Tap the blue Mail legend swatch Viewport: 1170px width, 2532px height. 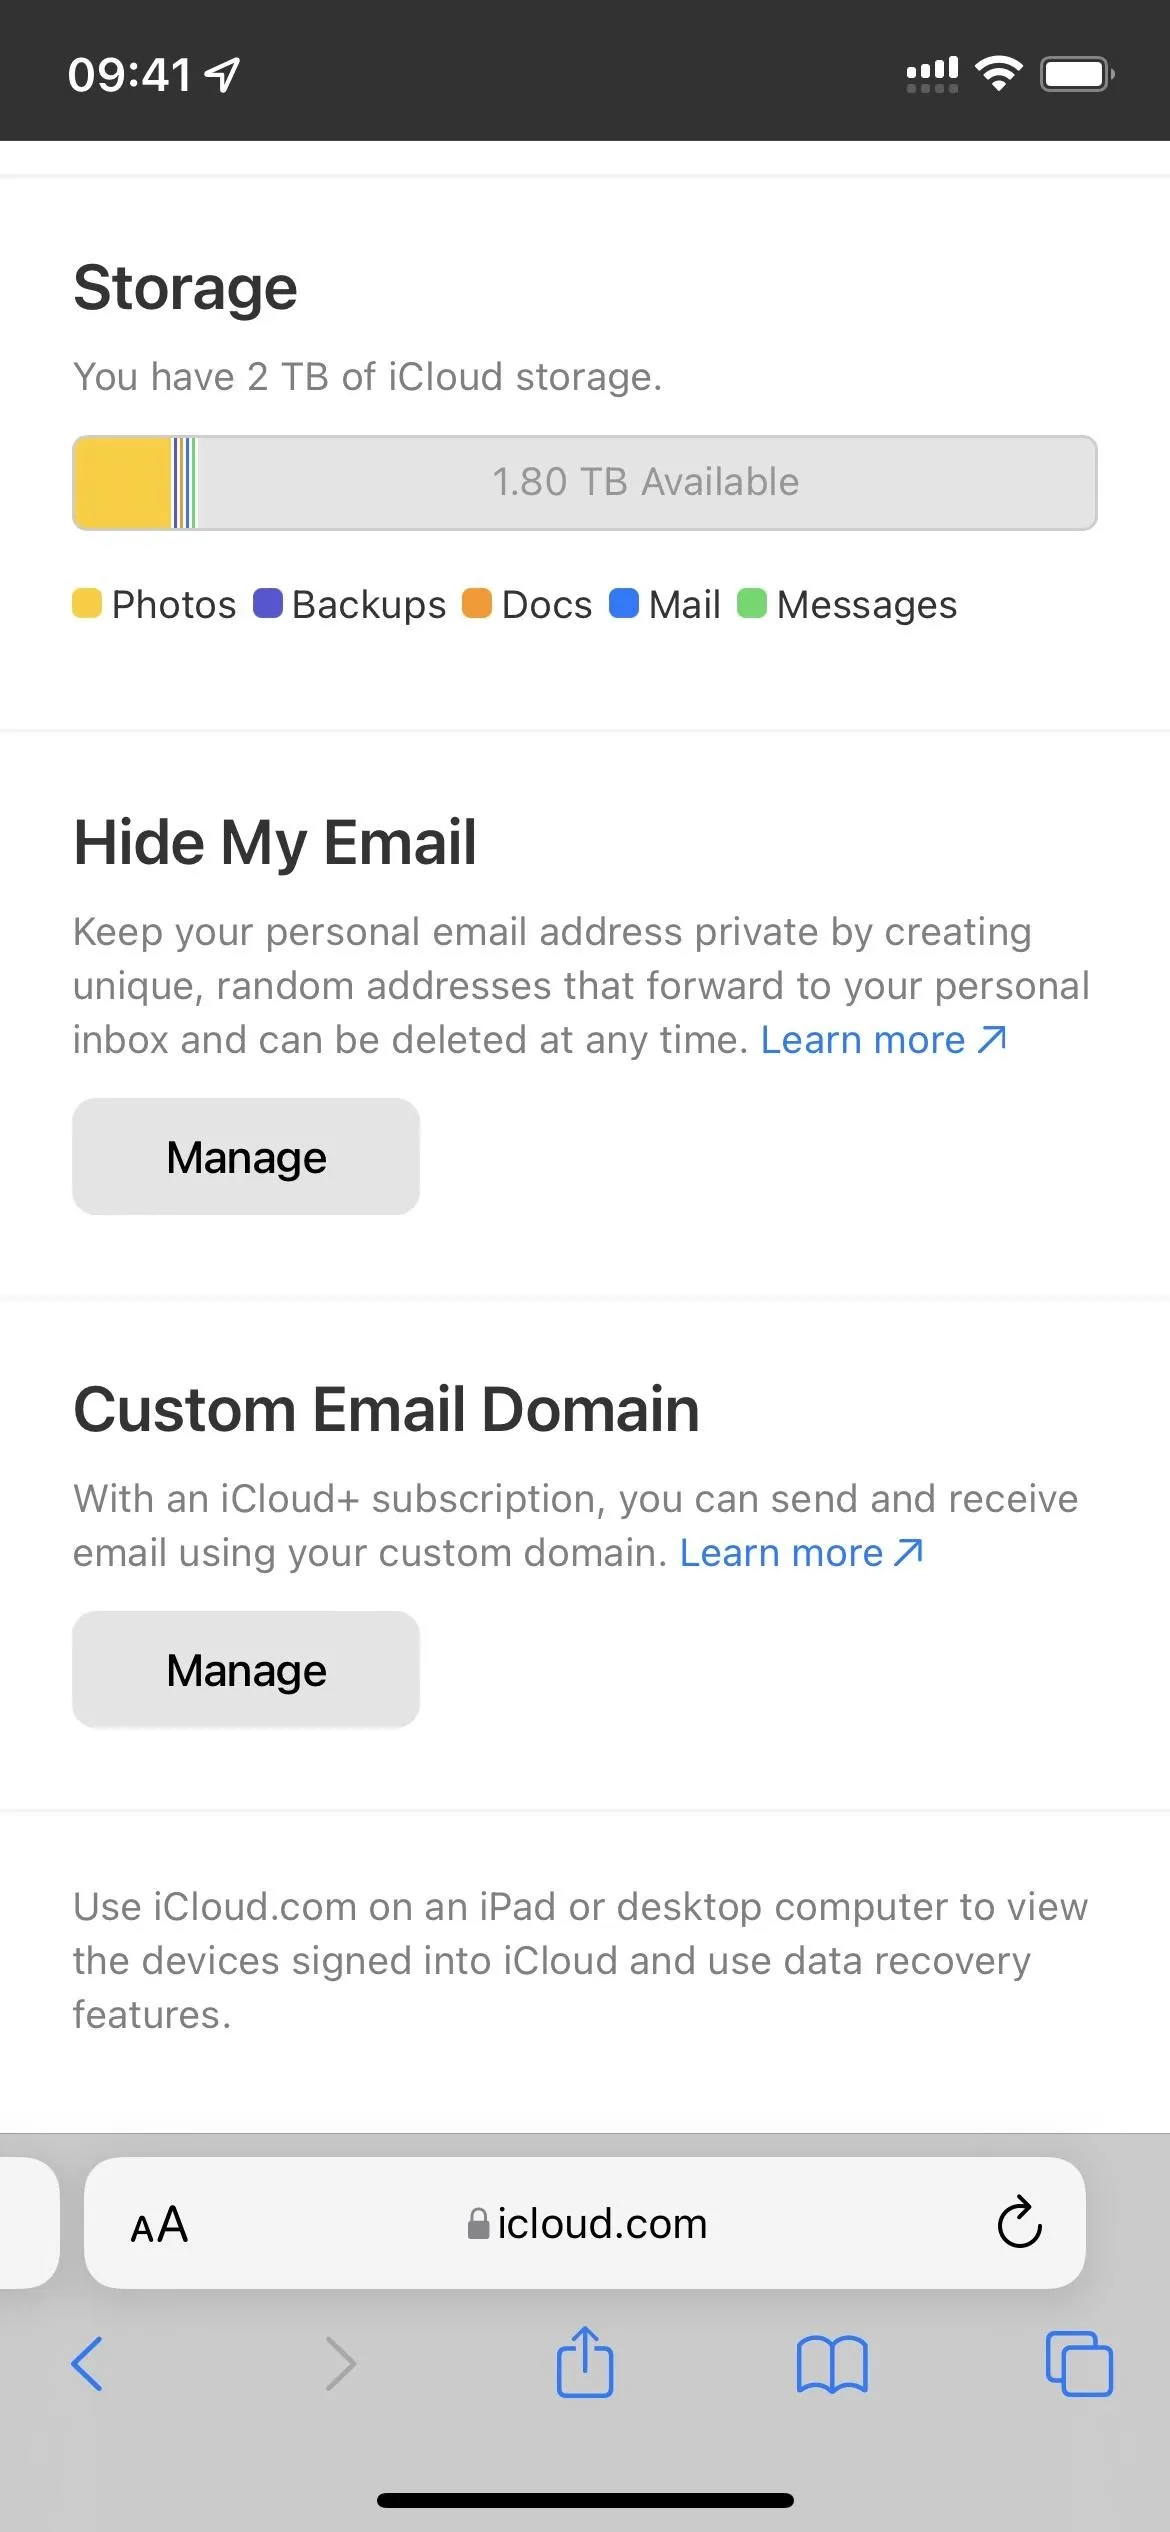click(x=624, y=604)
